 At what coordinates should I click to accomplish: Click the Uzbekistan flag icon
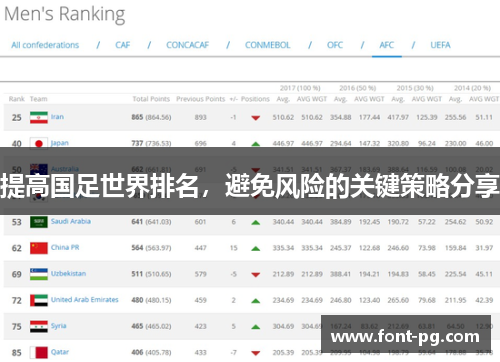point(39,274)
